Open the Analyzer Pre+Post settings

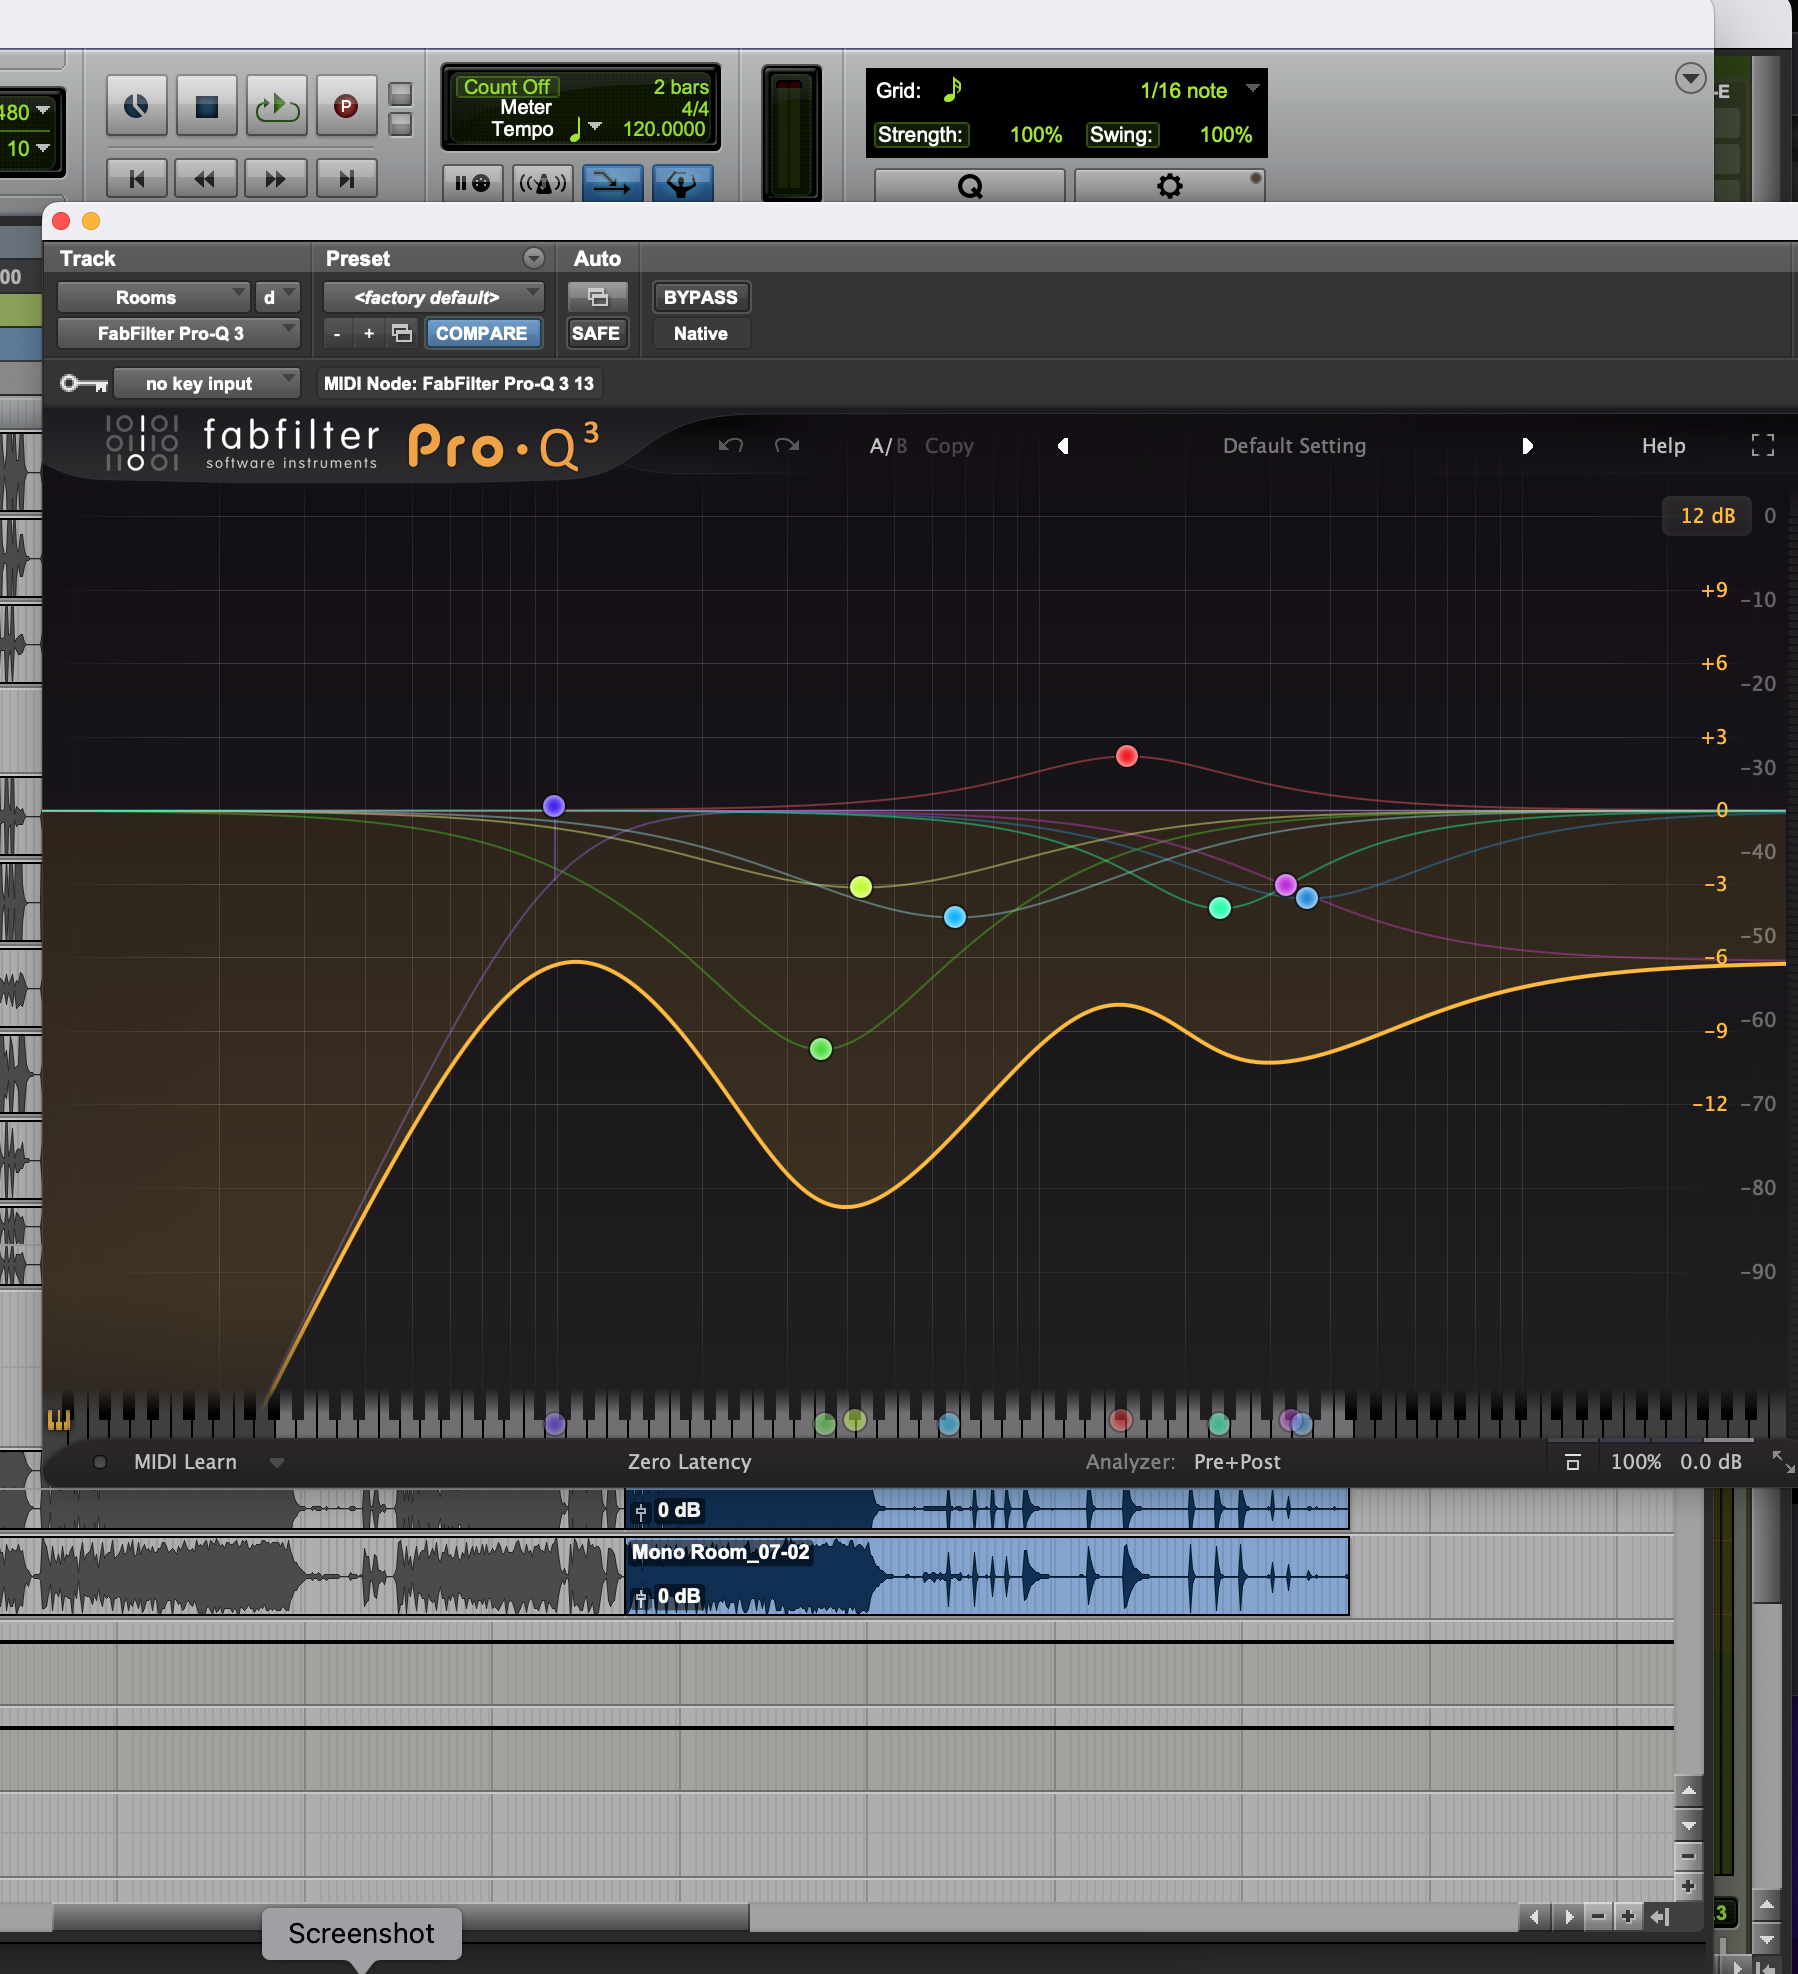coord(1237,1462)
